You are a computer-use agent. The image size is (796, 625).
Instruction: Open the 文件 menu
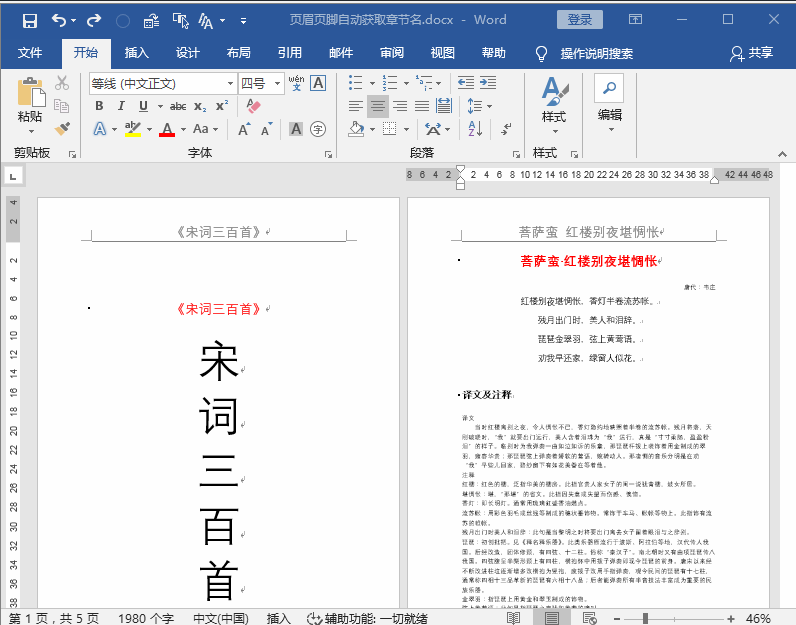tap(30, 53)
